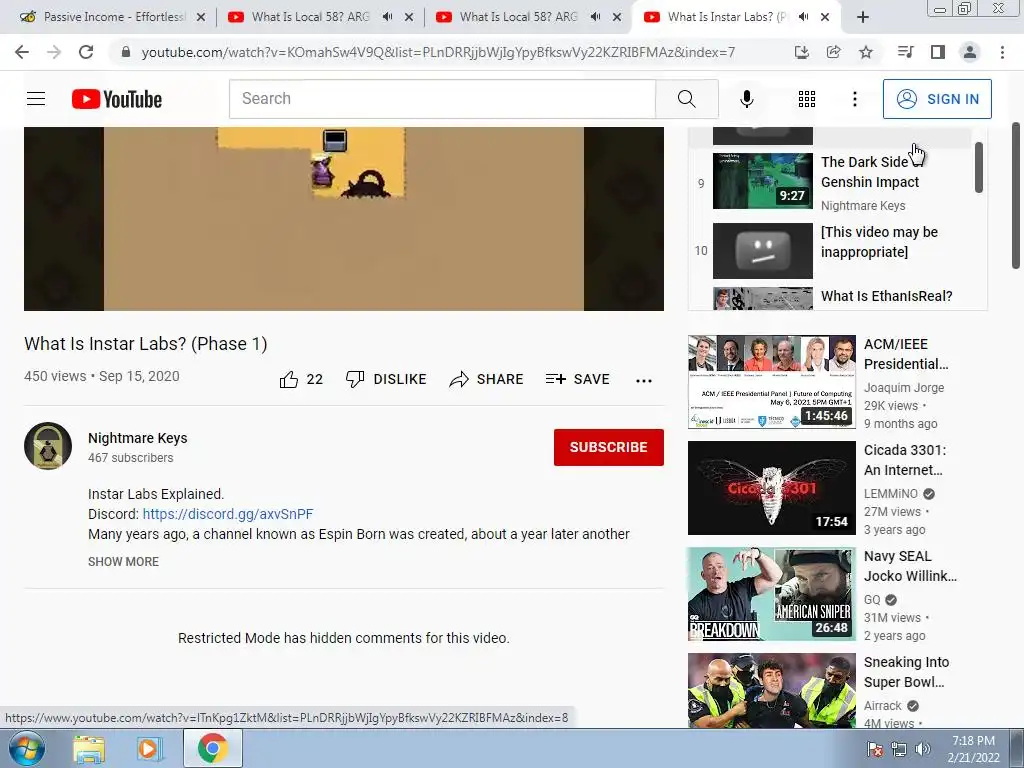
Task: Open the YouTube apps grid
Action: tap(807, 99)
